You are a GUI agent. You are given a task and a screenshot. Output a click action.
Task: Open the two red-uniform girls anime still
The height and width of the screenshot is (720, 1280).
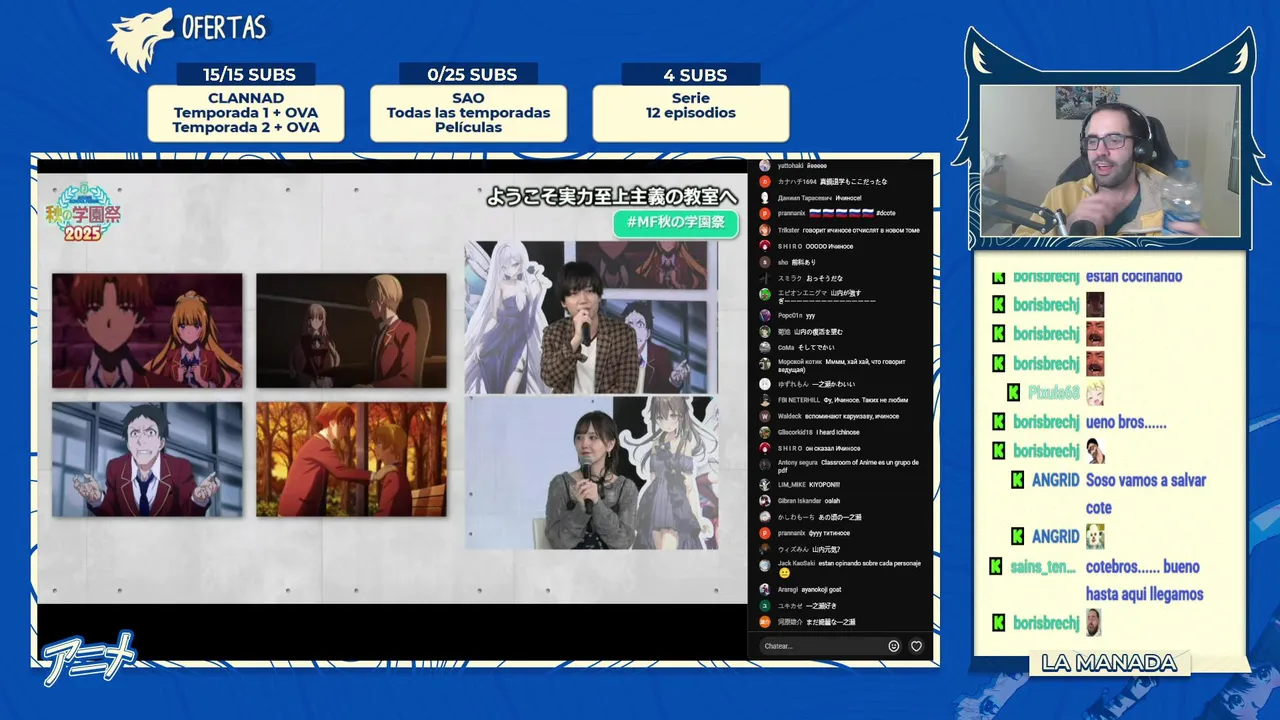(147, 331)
